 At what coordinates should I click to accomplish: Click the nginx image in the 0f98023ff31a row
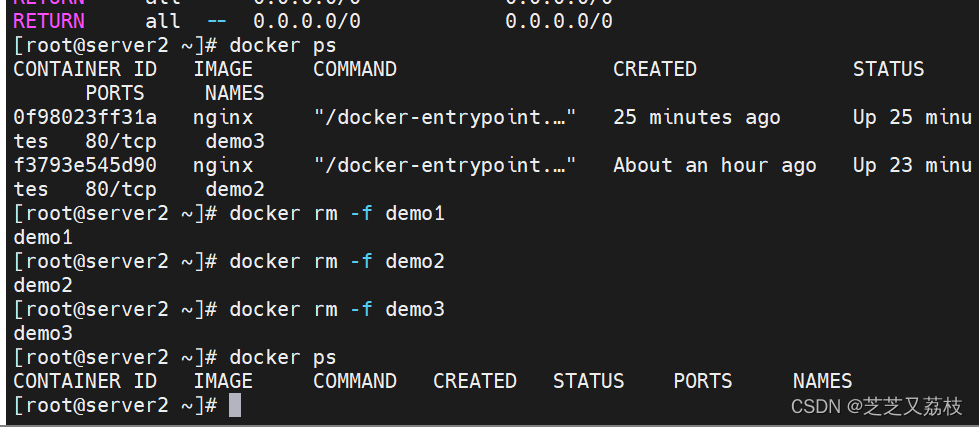223,117
